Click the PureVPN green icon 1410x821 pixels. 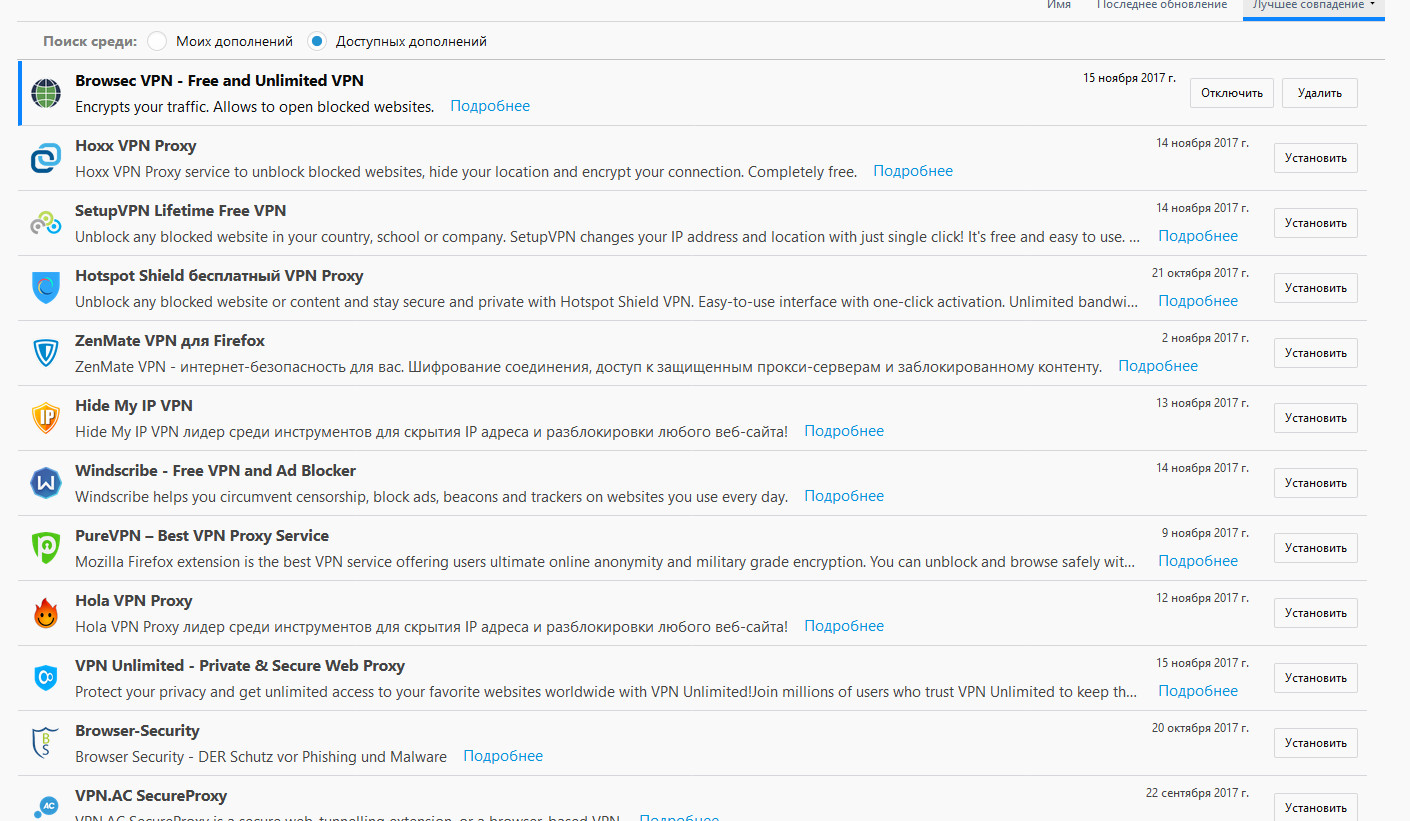pos(46,548)
